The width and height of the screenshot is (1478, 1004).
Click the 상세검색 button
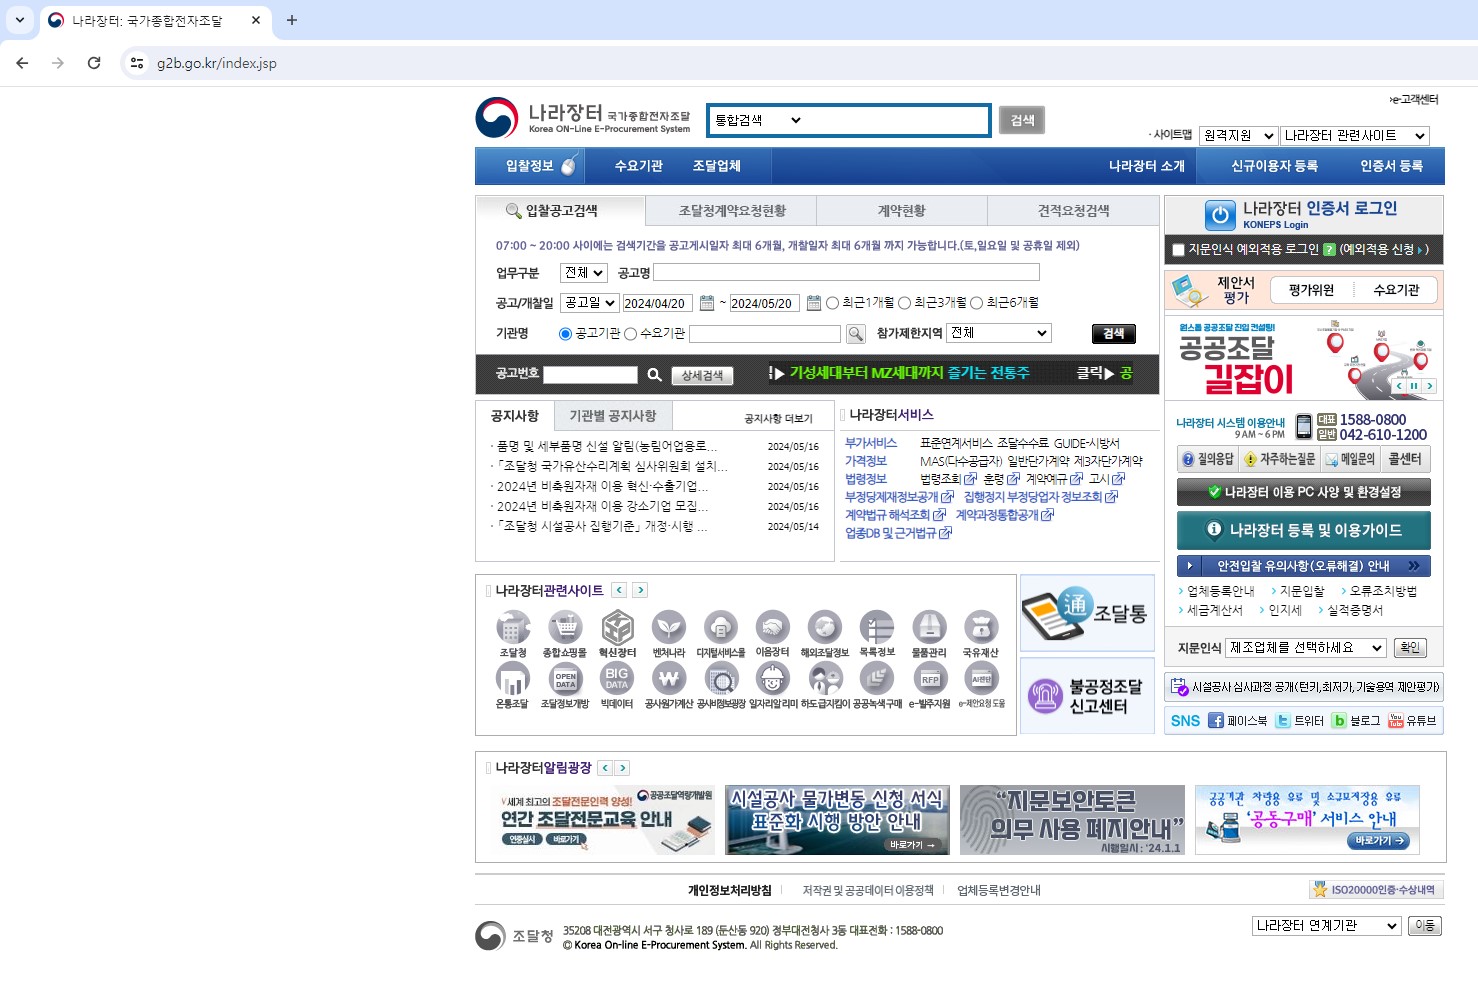702,375
